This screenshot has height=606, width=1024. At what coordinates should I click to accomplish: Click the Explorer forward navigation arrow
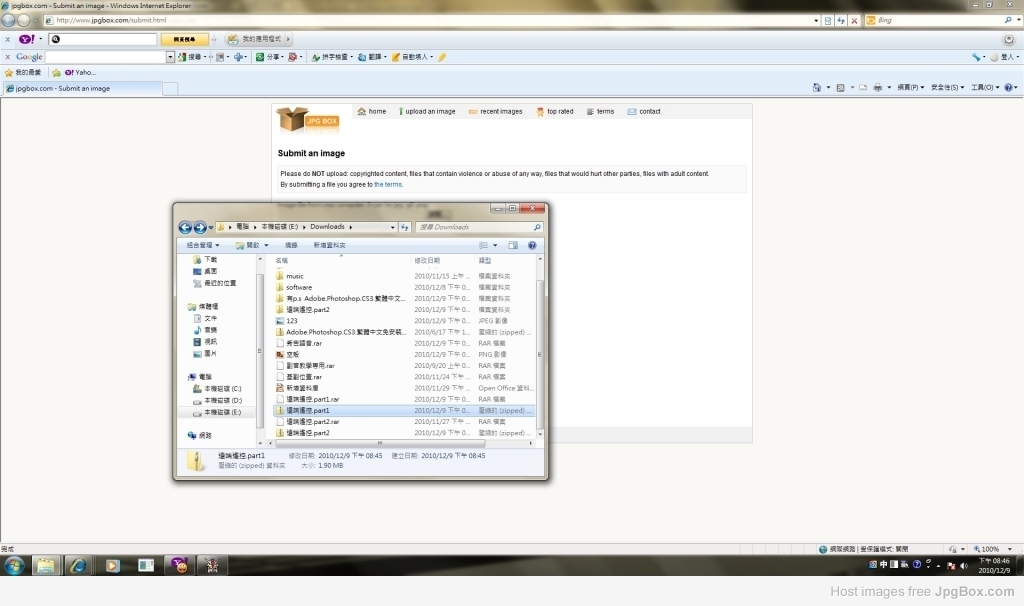pyautogui.click(x=200, y=227)
